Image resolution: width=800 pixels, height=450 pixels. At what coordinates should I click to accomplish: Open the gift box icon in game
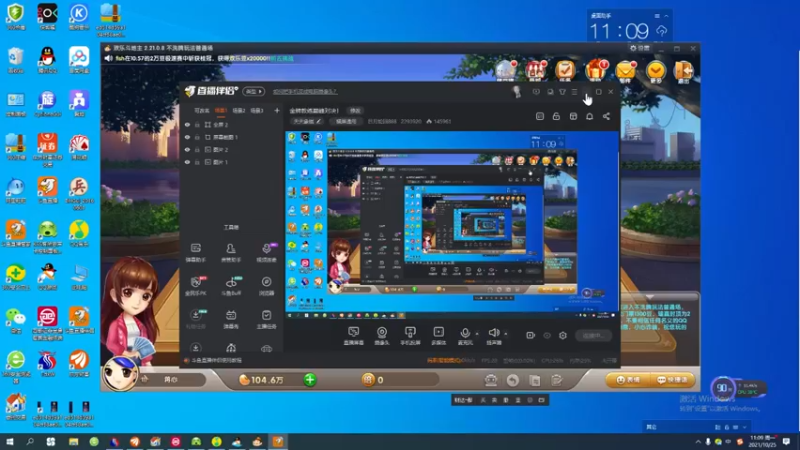595,70
